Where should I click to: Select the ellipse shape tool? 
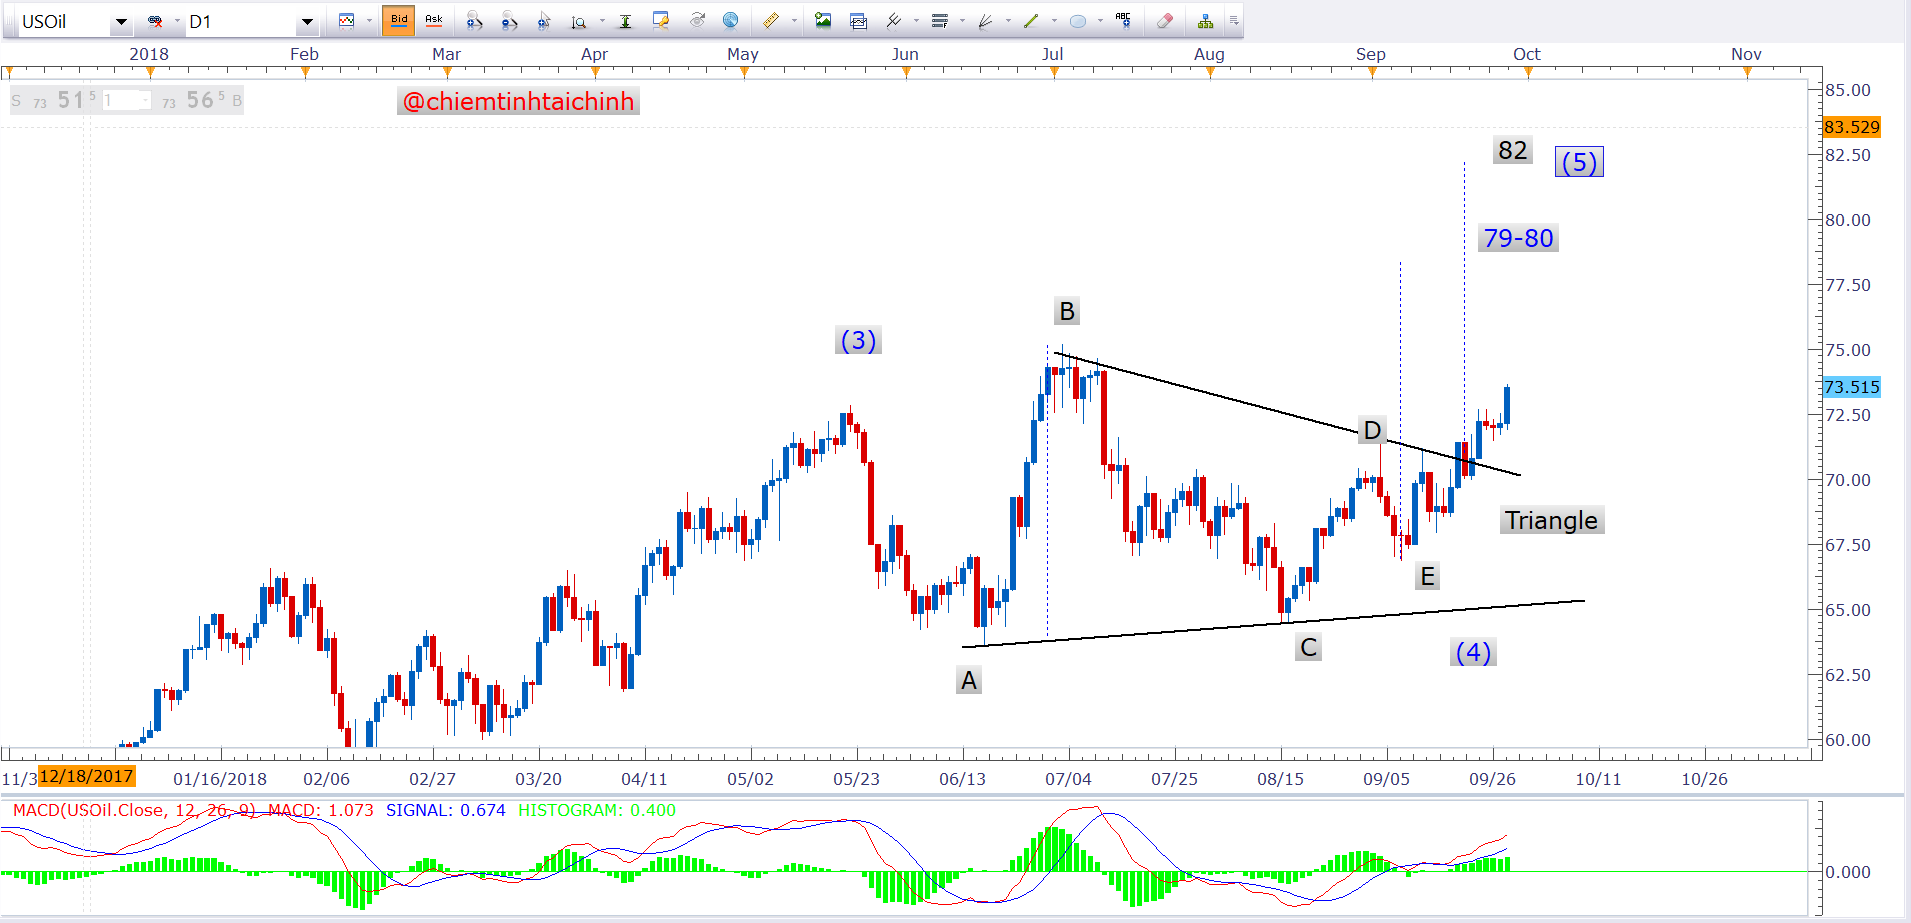point(1077,21)
